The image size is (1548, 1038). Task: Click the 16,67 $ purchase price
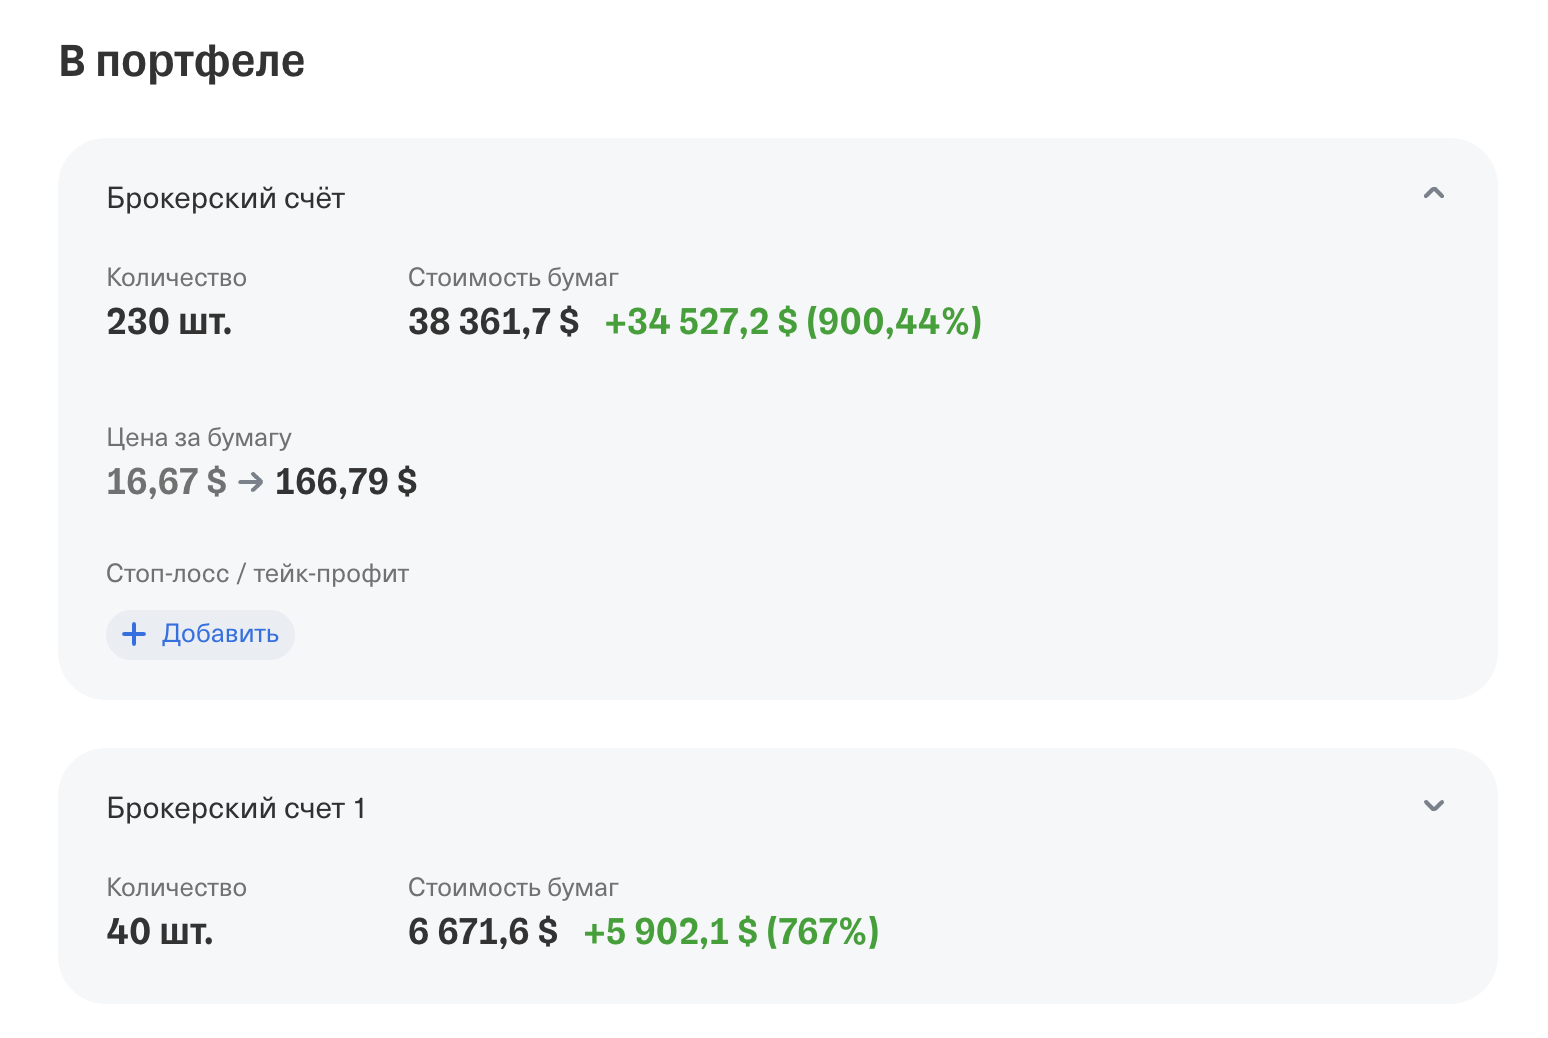click(x=166, y=482)
